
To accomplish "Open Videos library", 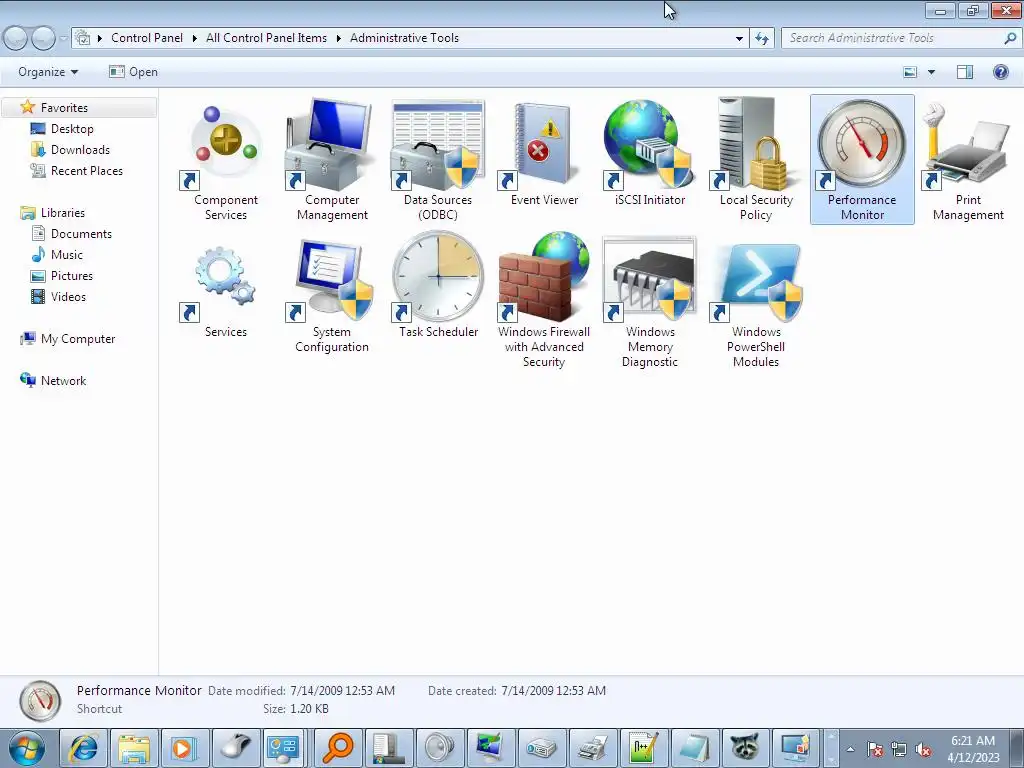I will tap(68, 296).
